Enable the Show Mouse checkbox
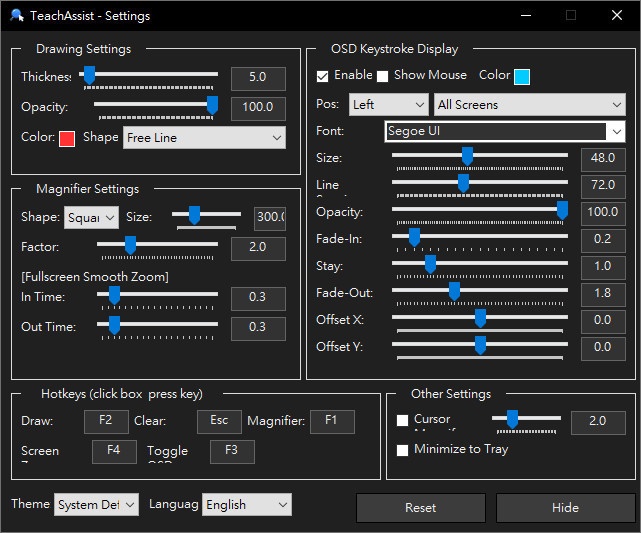This screenshot has height=533, width=641. pos(382,76)
